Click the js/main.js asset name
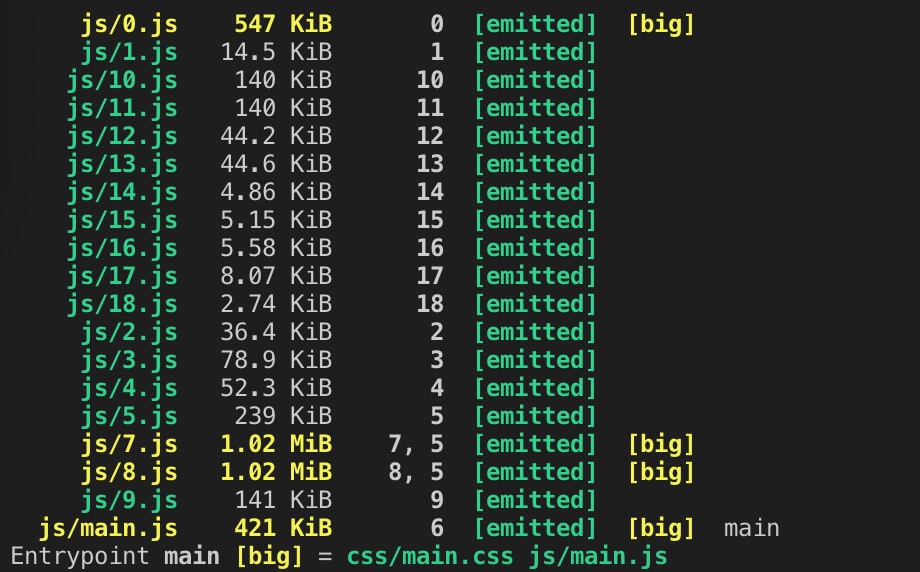920x572 pixels. click(x=109, y=529)
